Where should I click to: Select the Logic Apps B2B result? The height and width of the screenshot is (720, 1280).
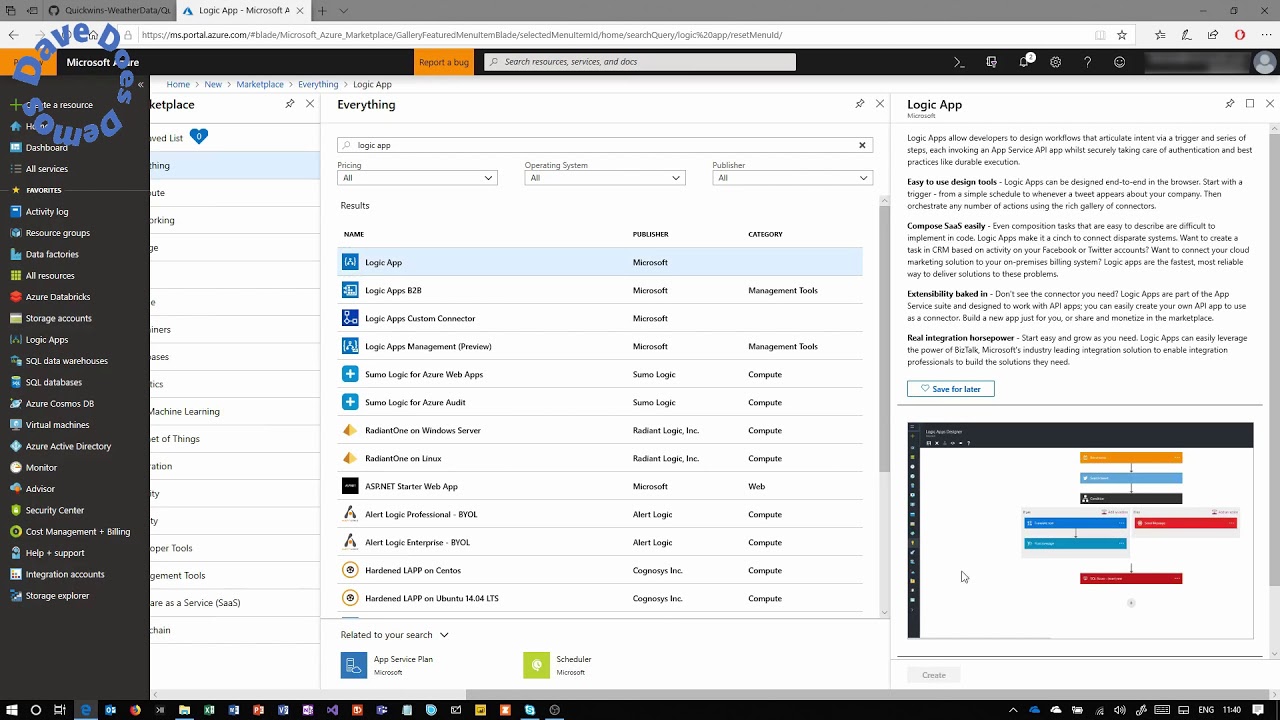pyautogui.click(x=600, y=290)
